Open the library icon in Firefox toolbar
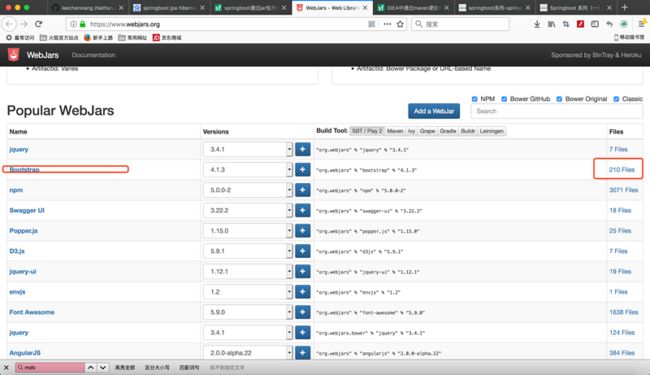Screen dimensions: 650x375 pos(551,24)
